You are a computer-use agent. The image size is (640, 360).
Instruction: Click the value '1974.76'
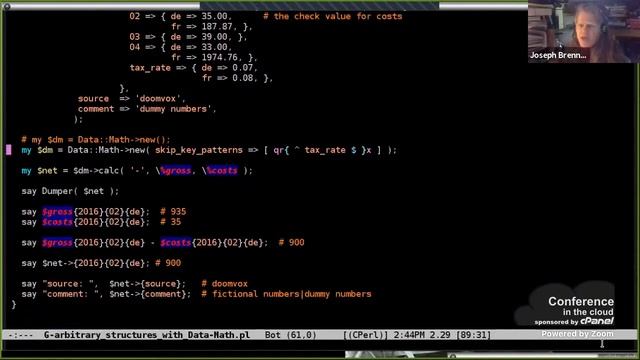[219, 58]
